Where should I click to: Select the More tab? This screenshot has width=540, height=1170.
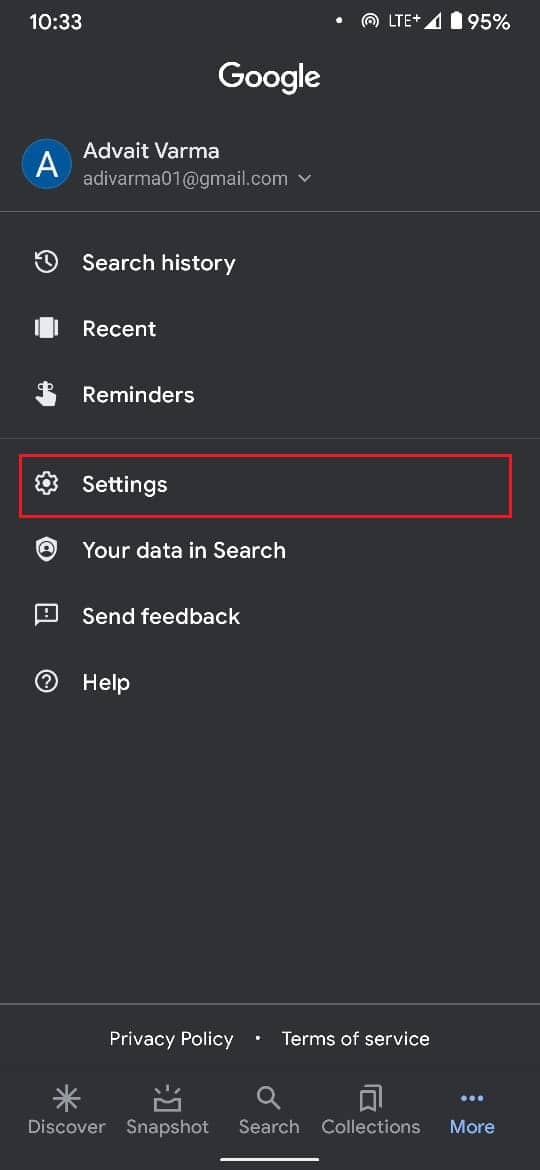coord(472,1111)
